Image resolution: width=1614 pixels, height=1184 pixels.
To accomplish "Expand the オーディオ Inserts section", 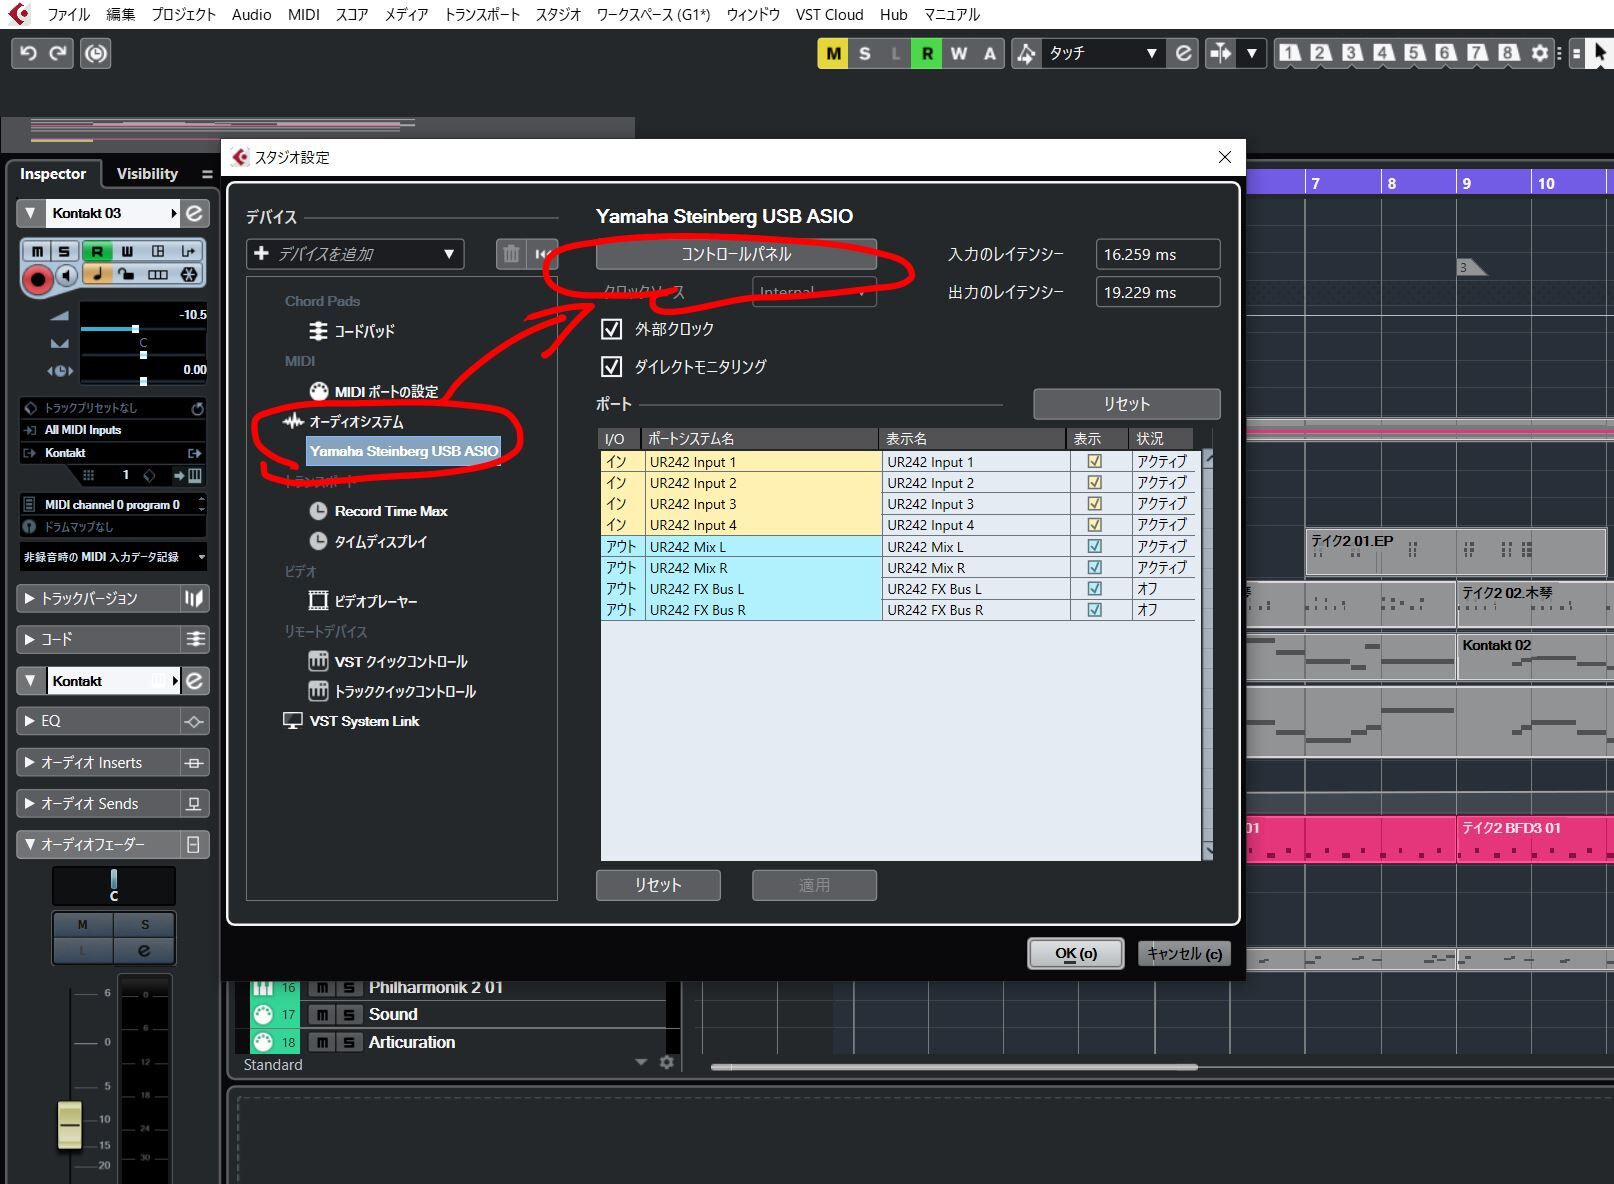I will point(98,763).
